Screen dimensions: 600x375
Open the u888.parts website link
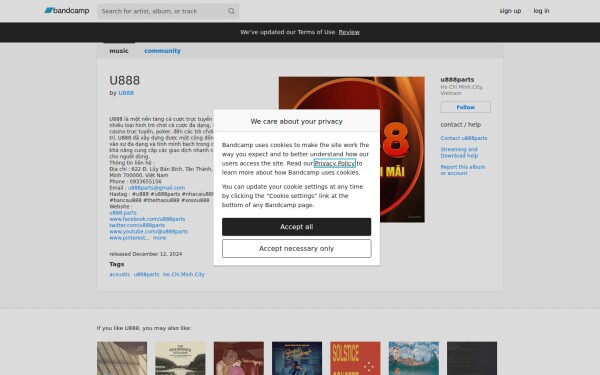pos(123,213)
